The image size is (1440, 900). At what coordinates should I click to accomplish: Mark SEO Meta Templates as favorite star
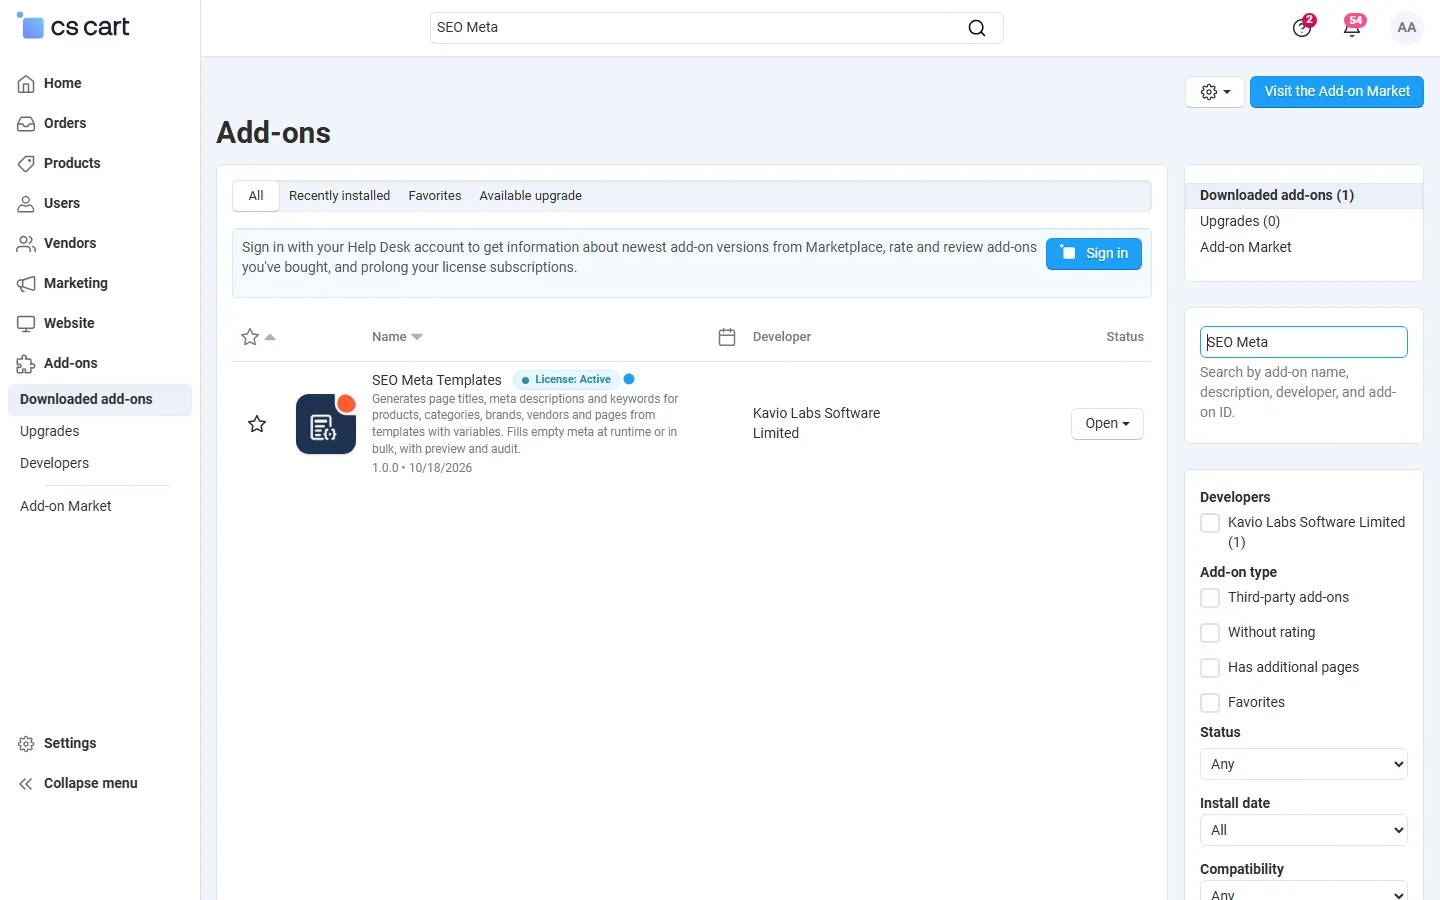[257, 424]
